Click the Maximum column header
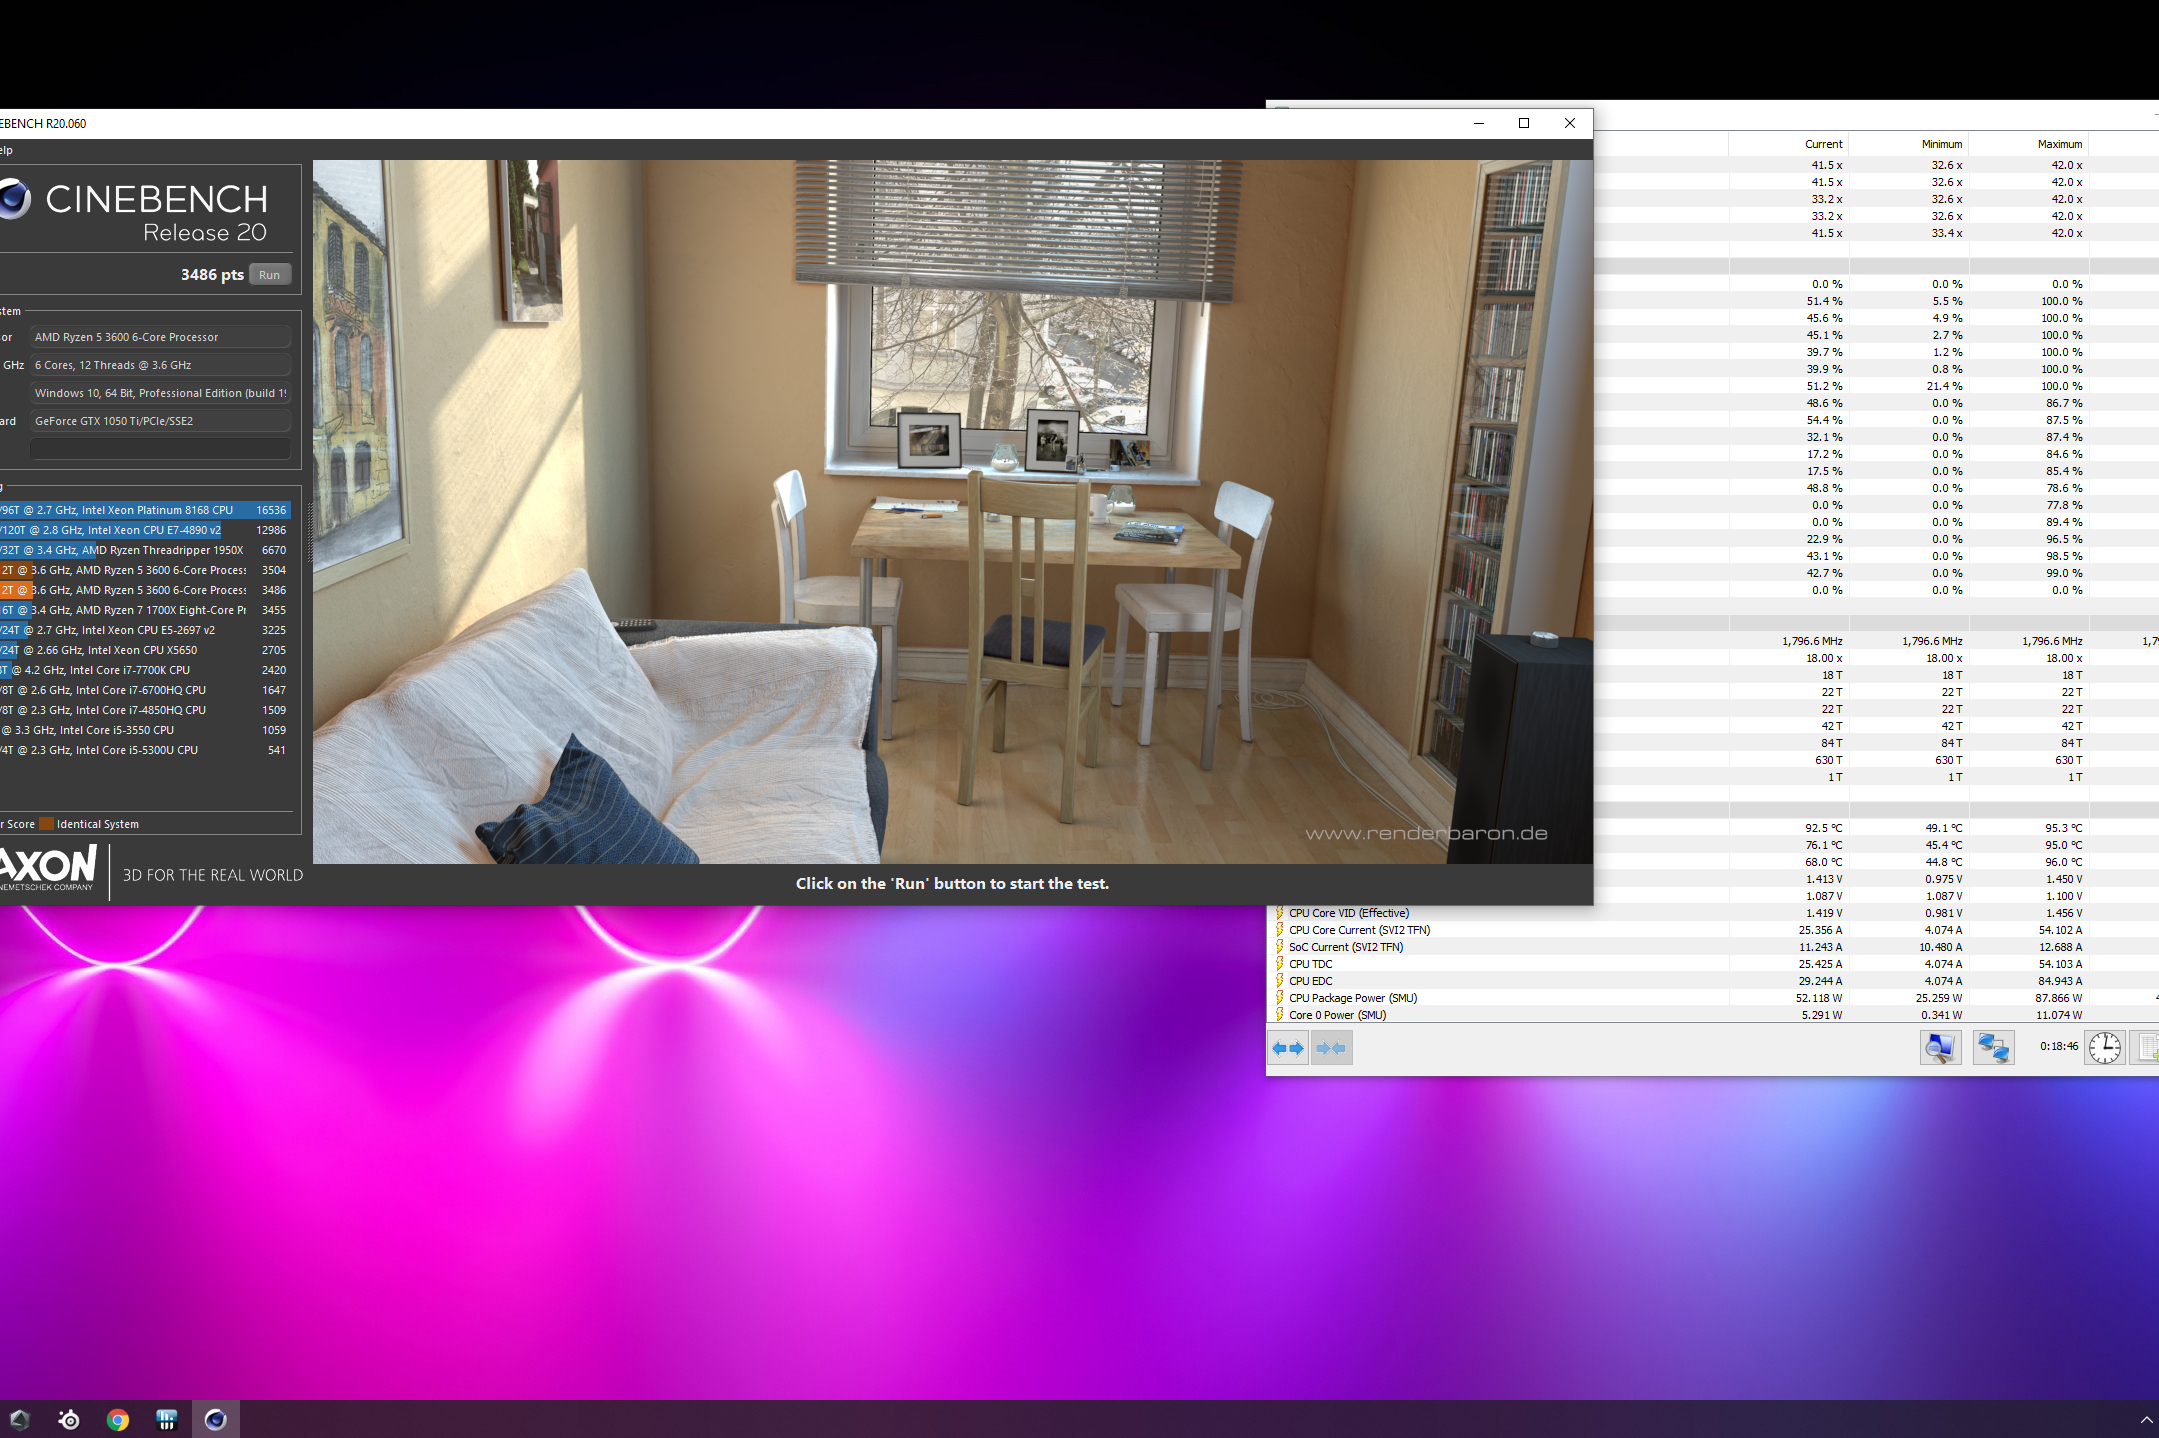The width and height of the screenshot is (2159, 1438). (x=2059, y=144)
